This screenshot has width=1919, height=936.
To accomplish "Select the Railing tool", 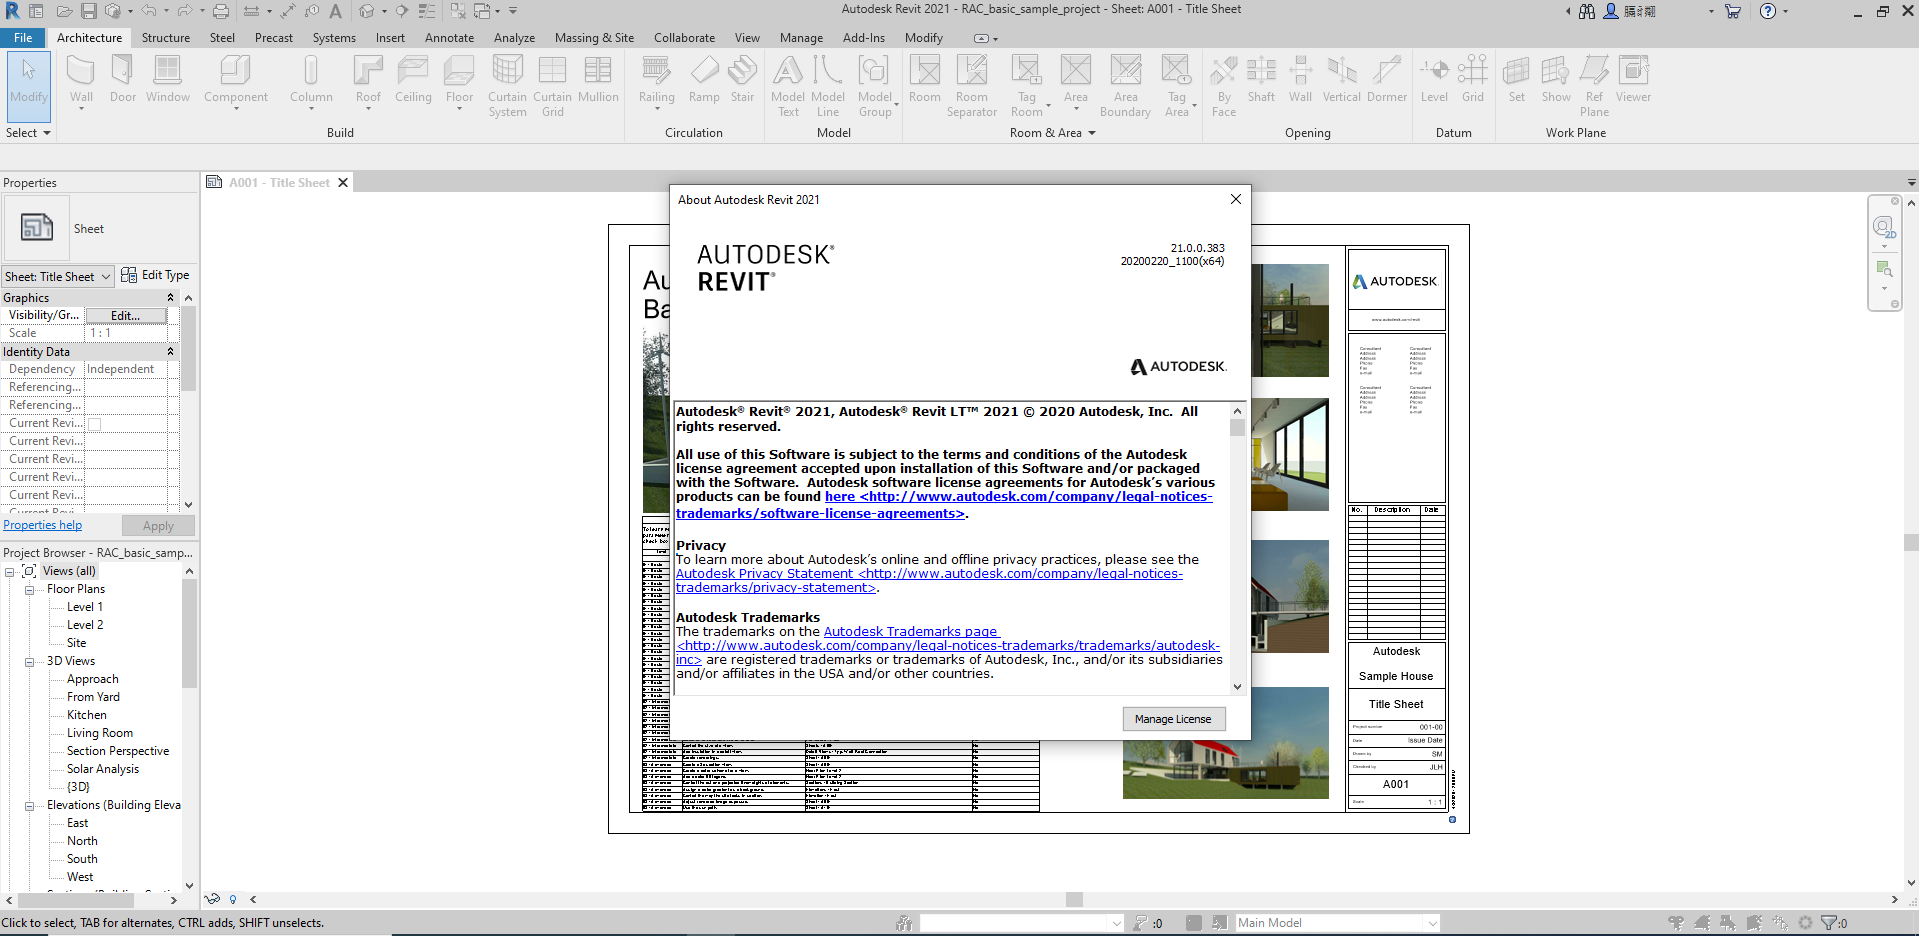I will 656,81.
